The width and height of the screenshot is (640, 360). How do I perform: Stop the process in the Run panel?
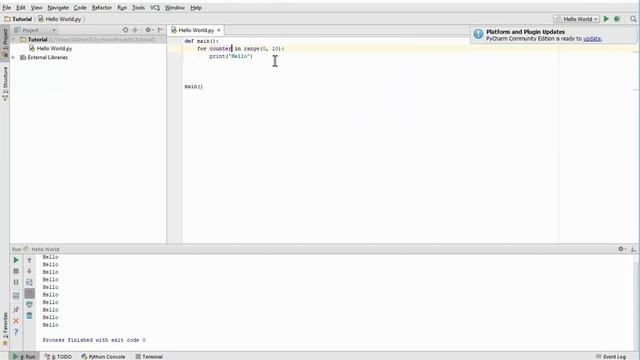point(16,271)
